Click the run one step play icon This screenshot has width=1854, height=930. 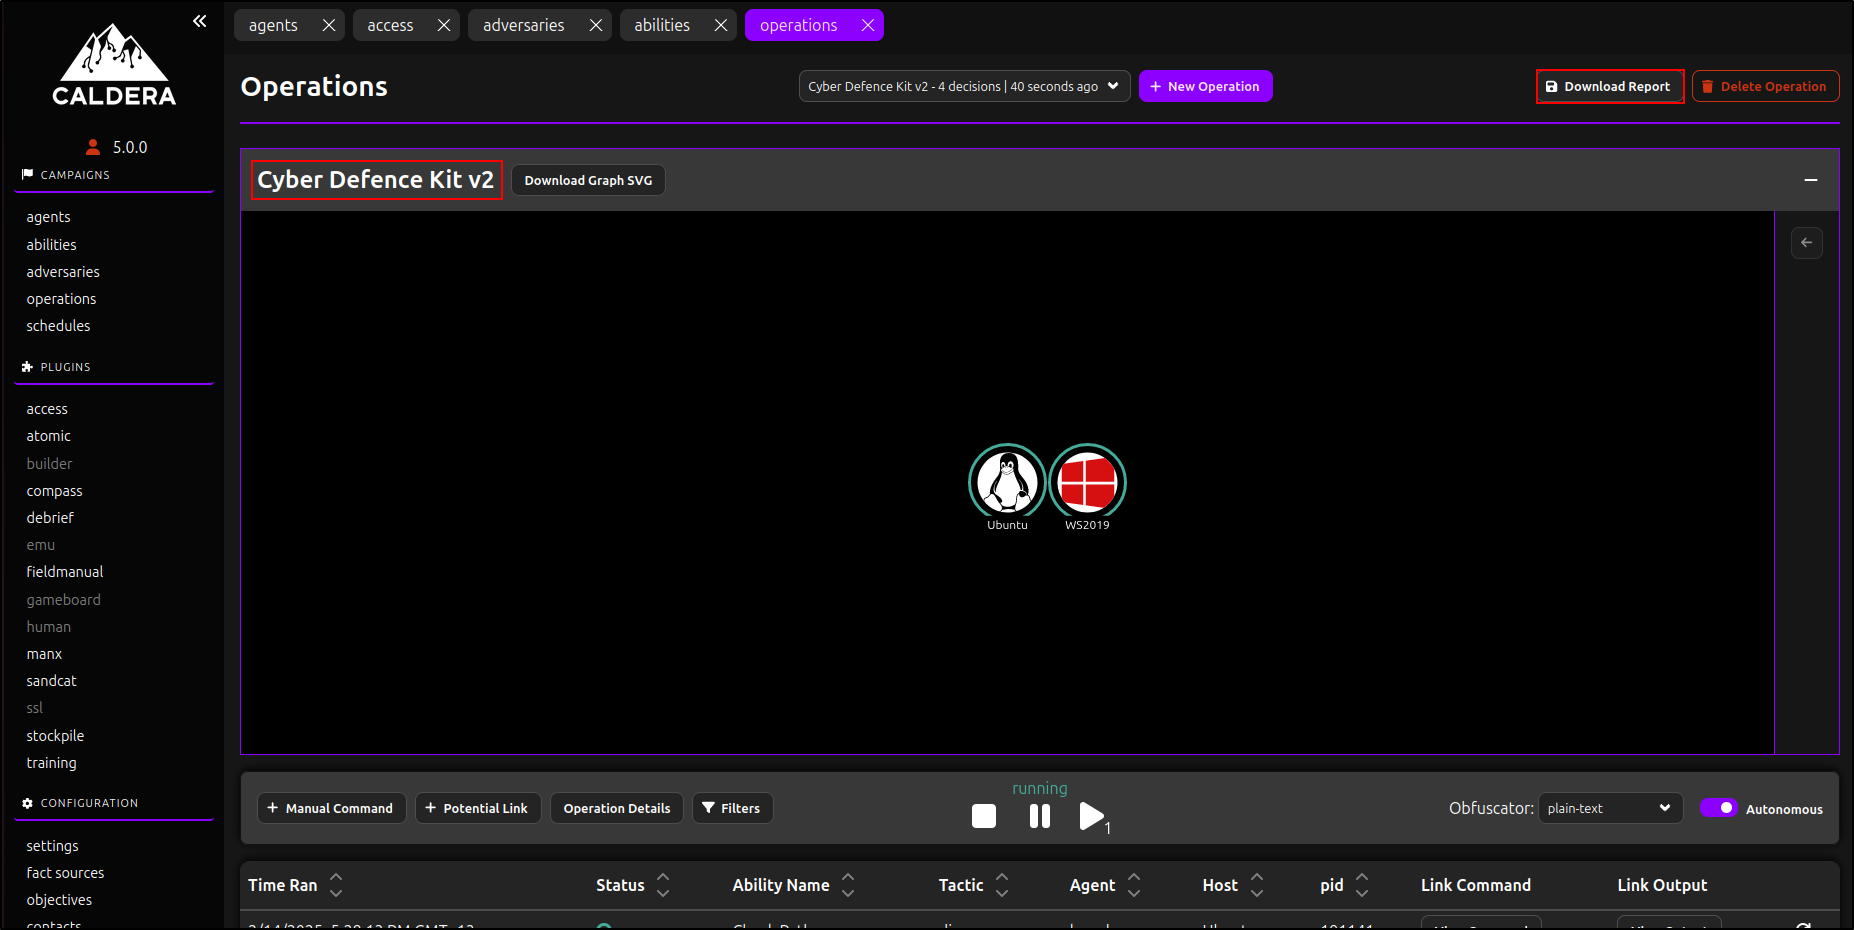pyautogui.click(x=1091, y=816)
